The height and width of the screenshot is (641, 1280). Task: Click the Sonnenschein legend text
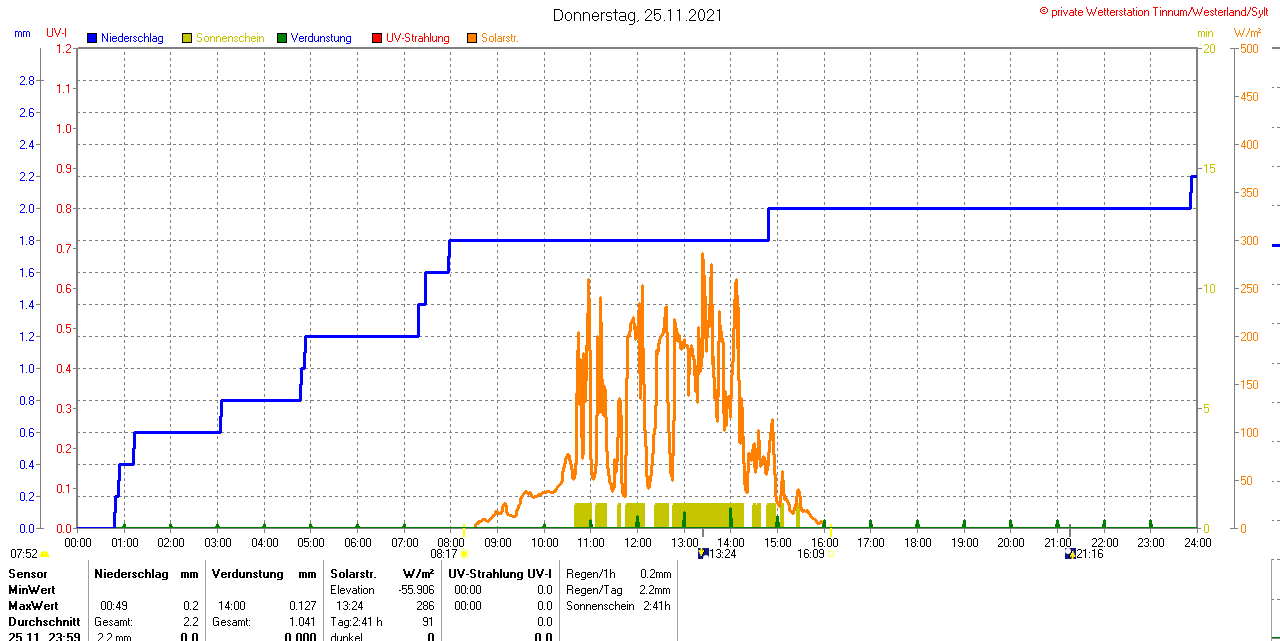click(230, 38)
